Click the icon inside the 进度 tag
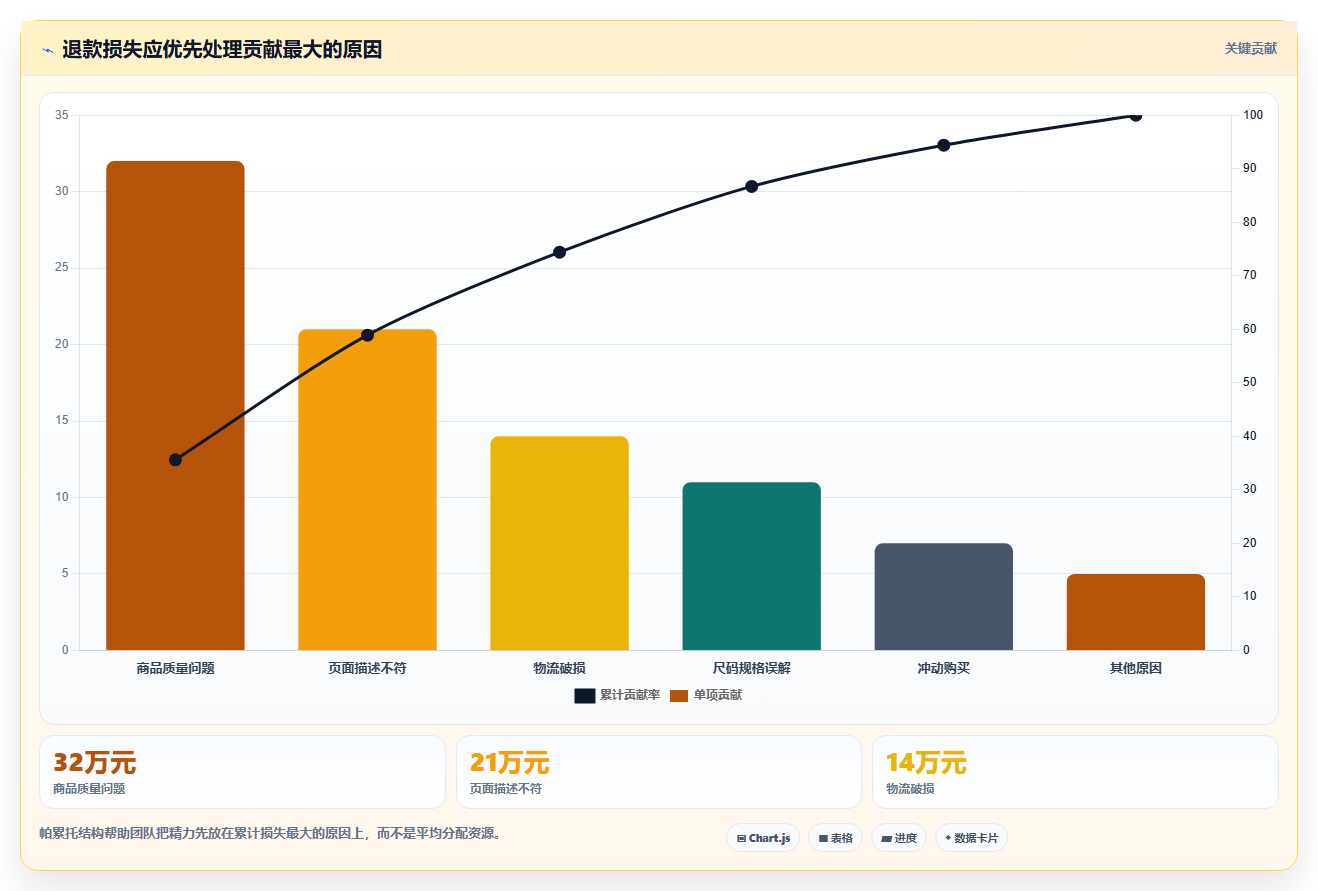The width and height of the screenshot is (1318, 891). click(886, 838)
